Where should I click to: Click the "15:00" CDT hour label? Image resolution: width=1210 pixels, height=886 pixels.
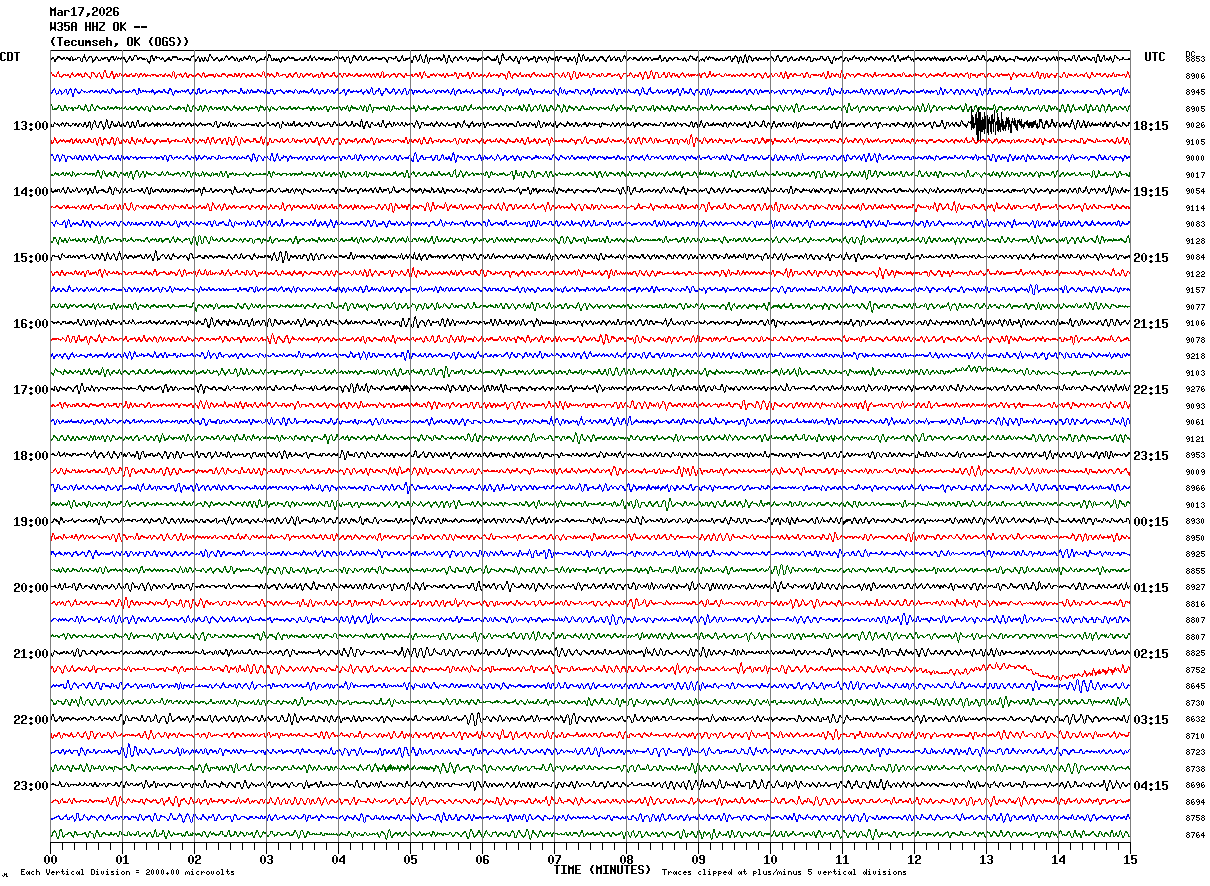[30, 258]
